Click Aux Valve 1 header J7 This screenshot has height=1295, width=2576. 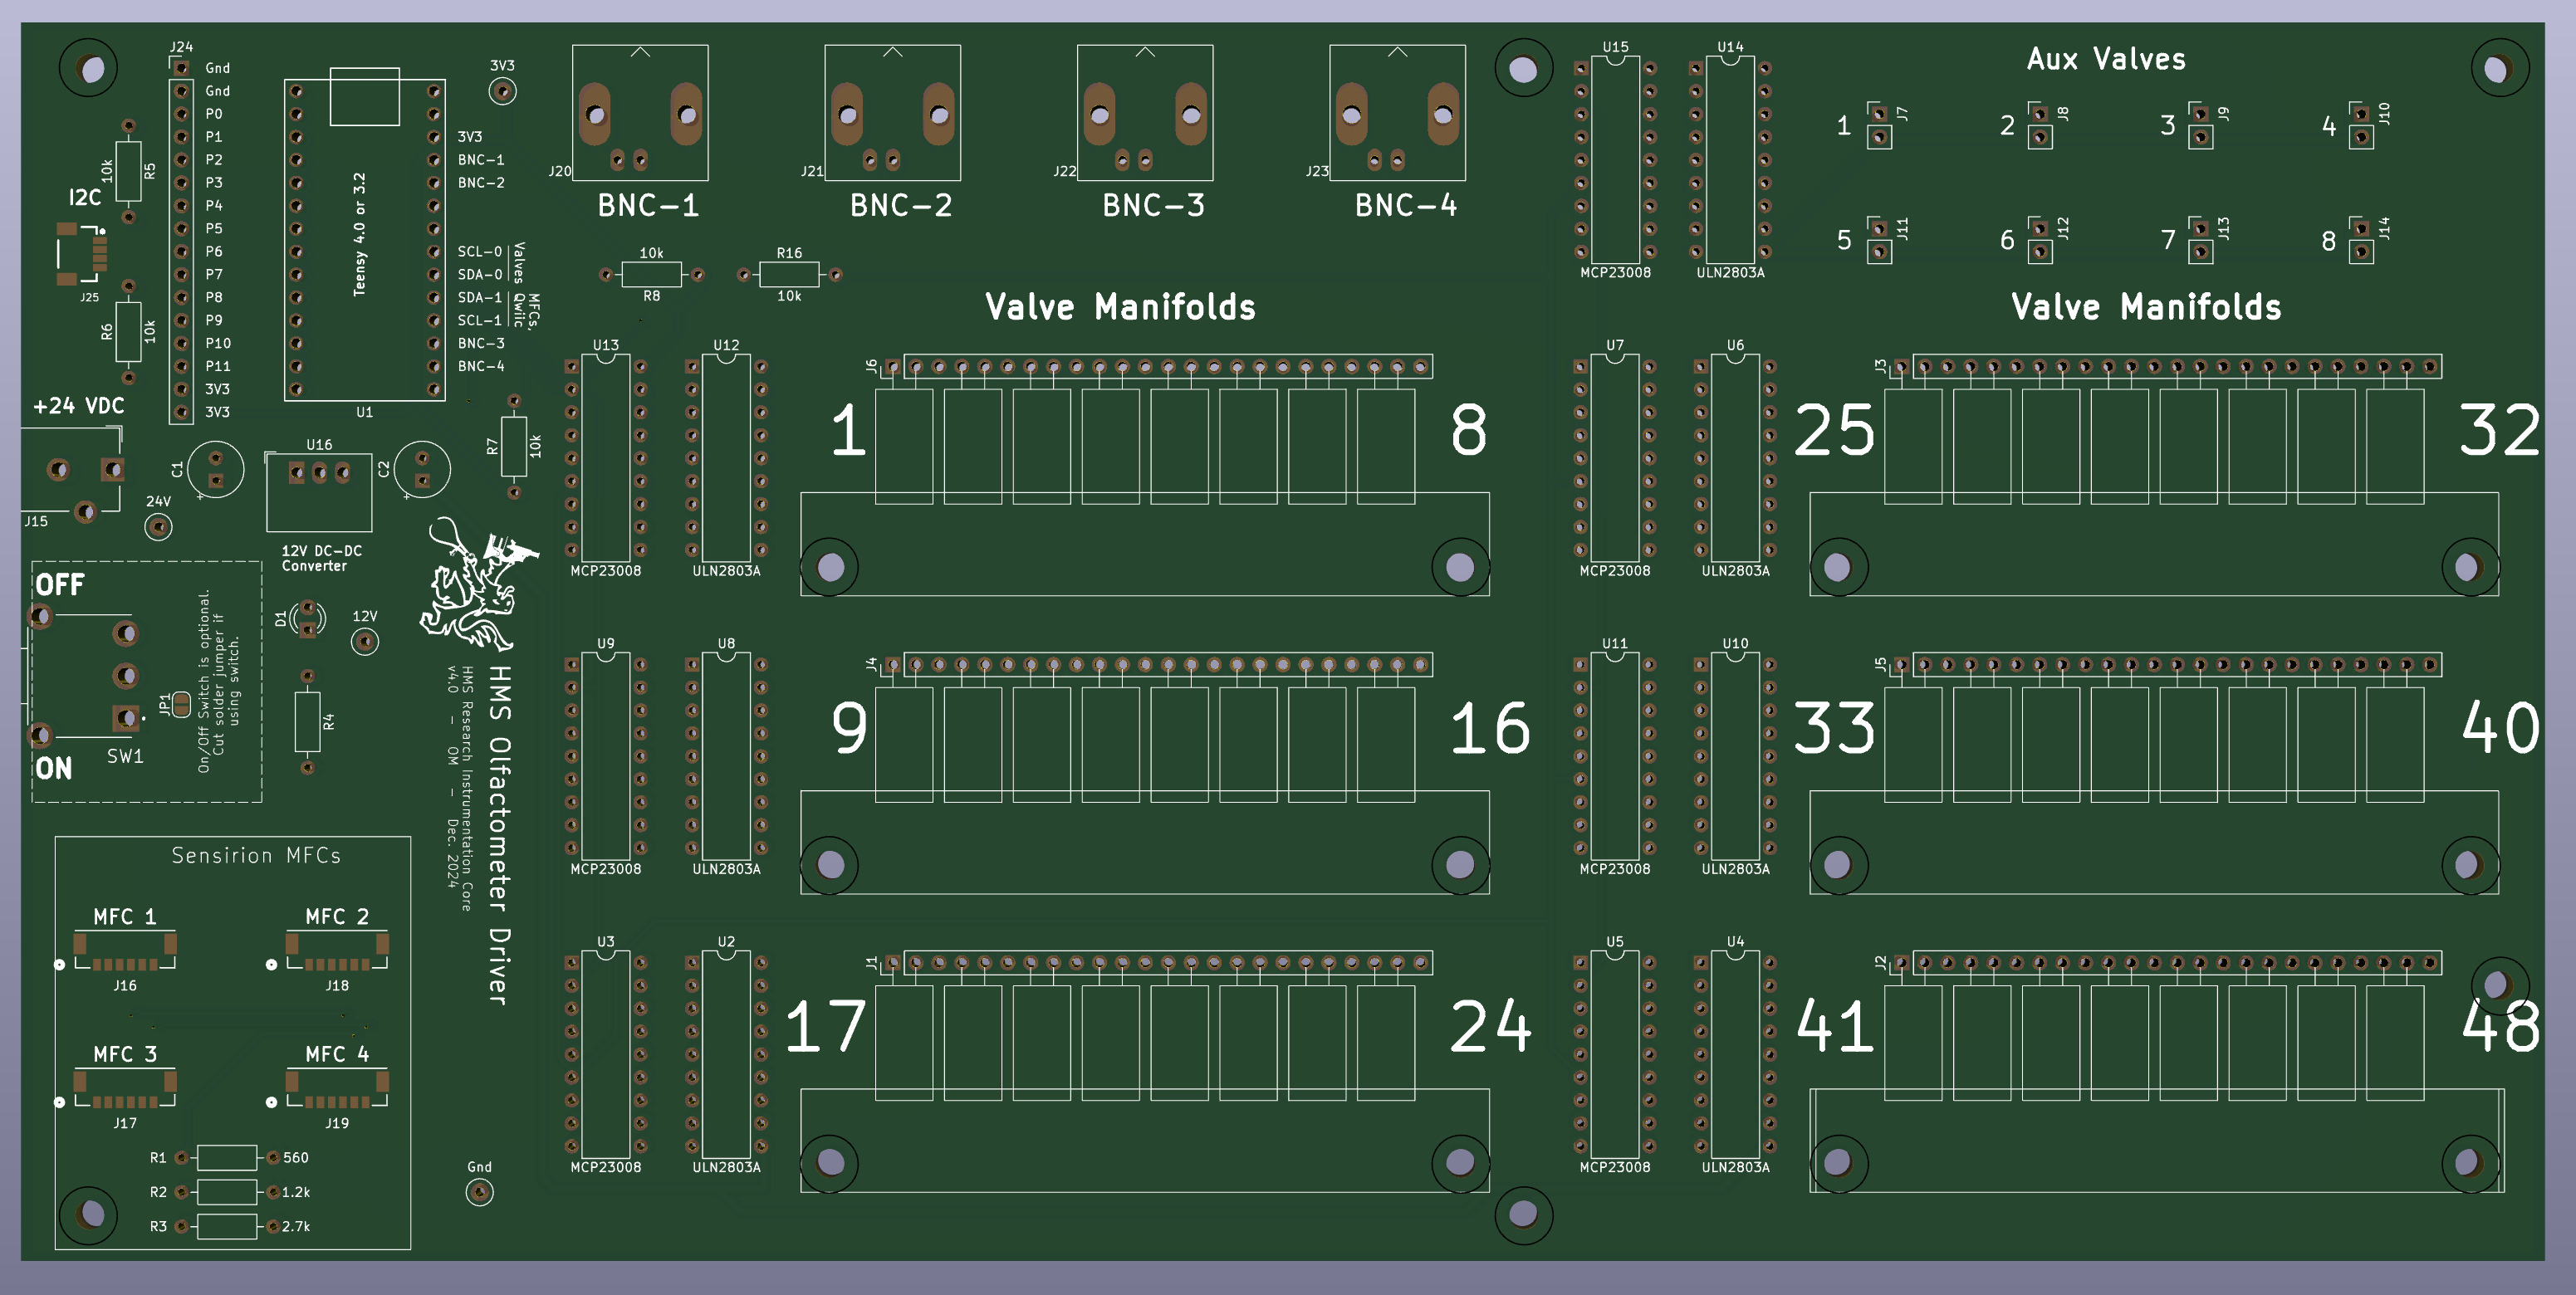[x=1880, y=125]
